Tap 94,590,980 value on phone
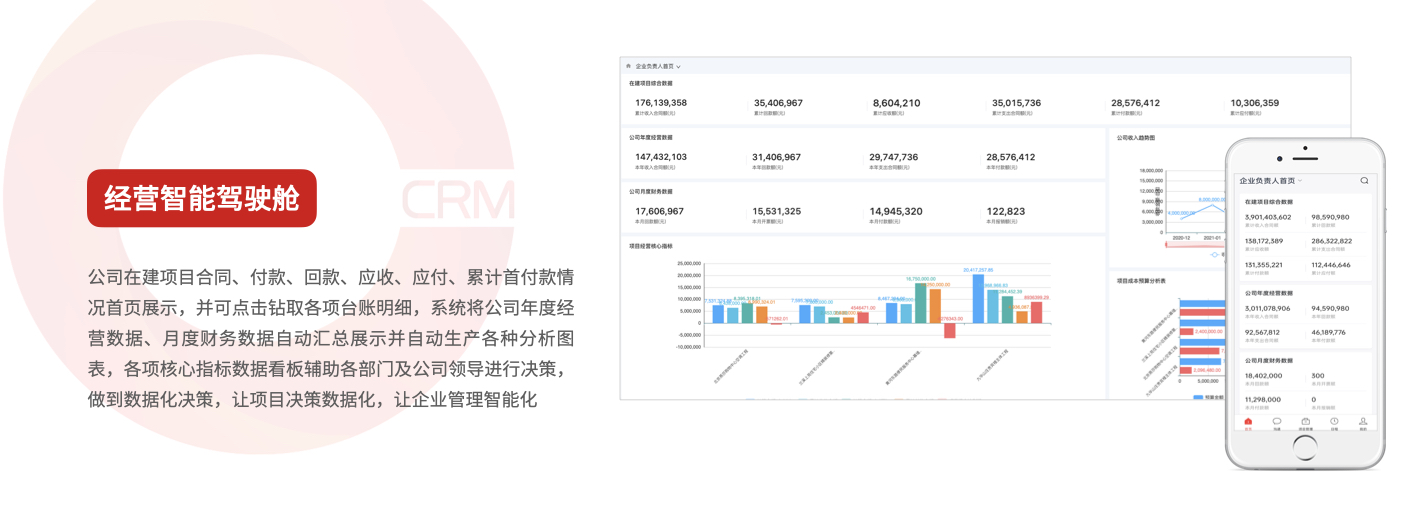Viewport: 1420px width, 532px height. click(x=1330, y=309)
